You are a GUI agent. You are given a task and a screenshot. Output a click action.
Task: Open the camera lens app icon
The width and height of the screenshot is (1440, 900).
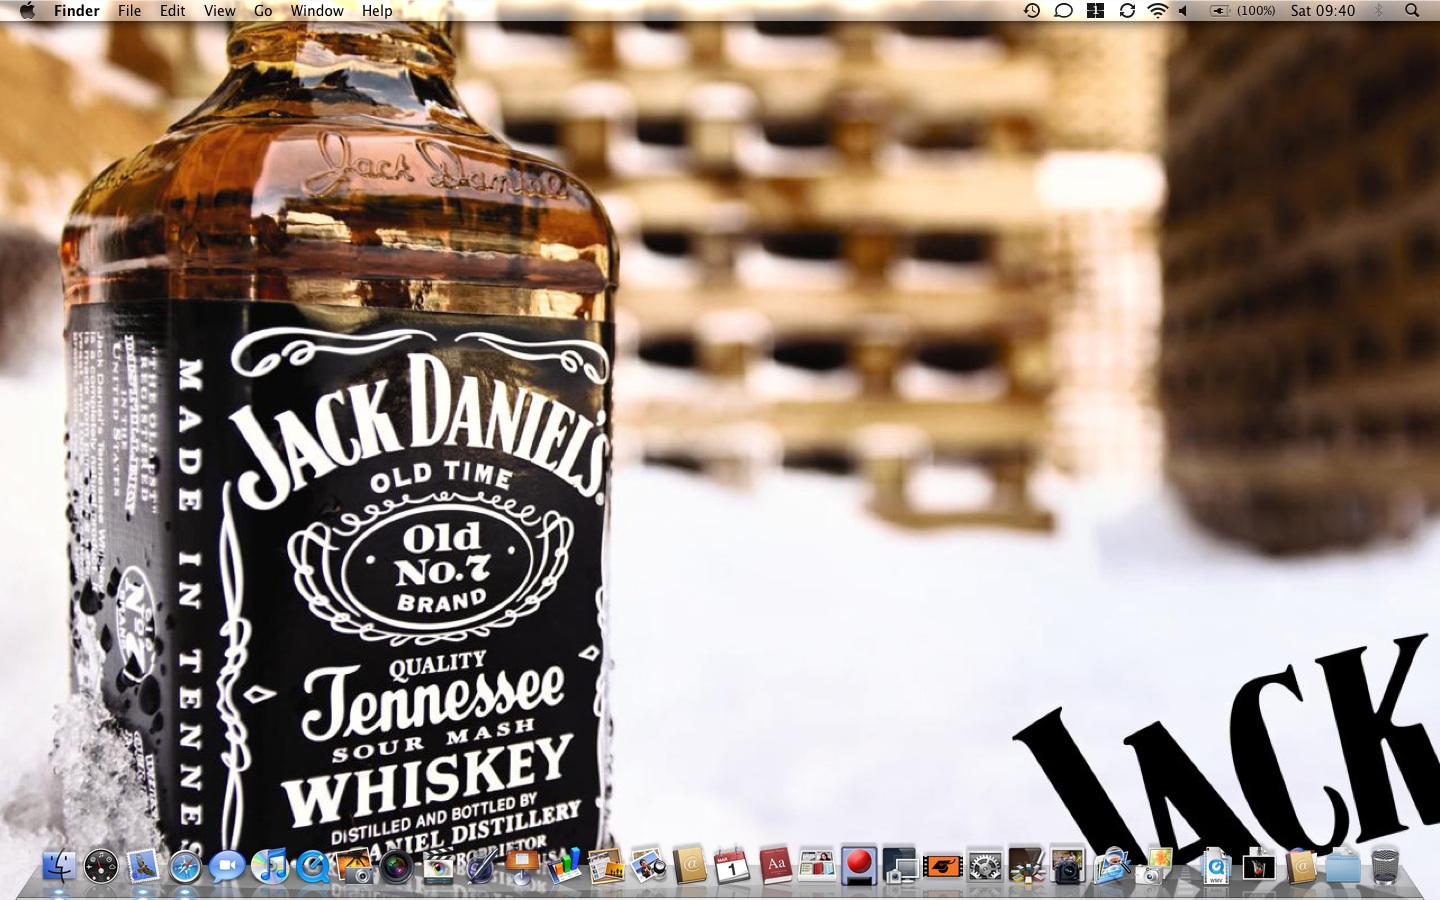pos(396,866)
